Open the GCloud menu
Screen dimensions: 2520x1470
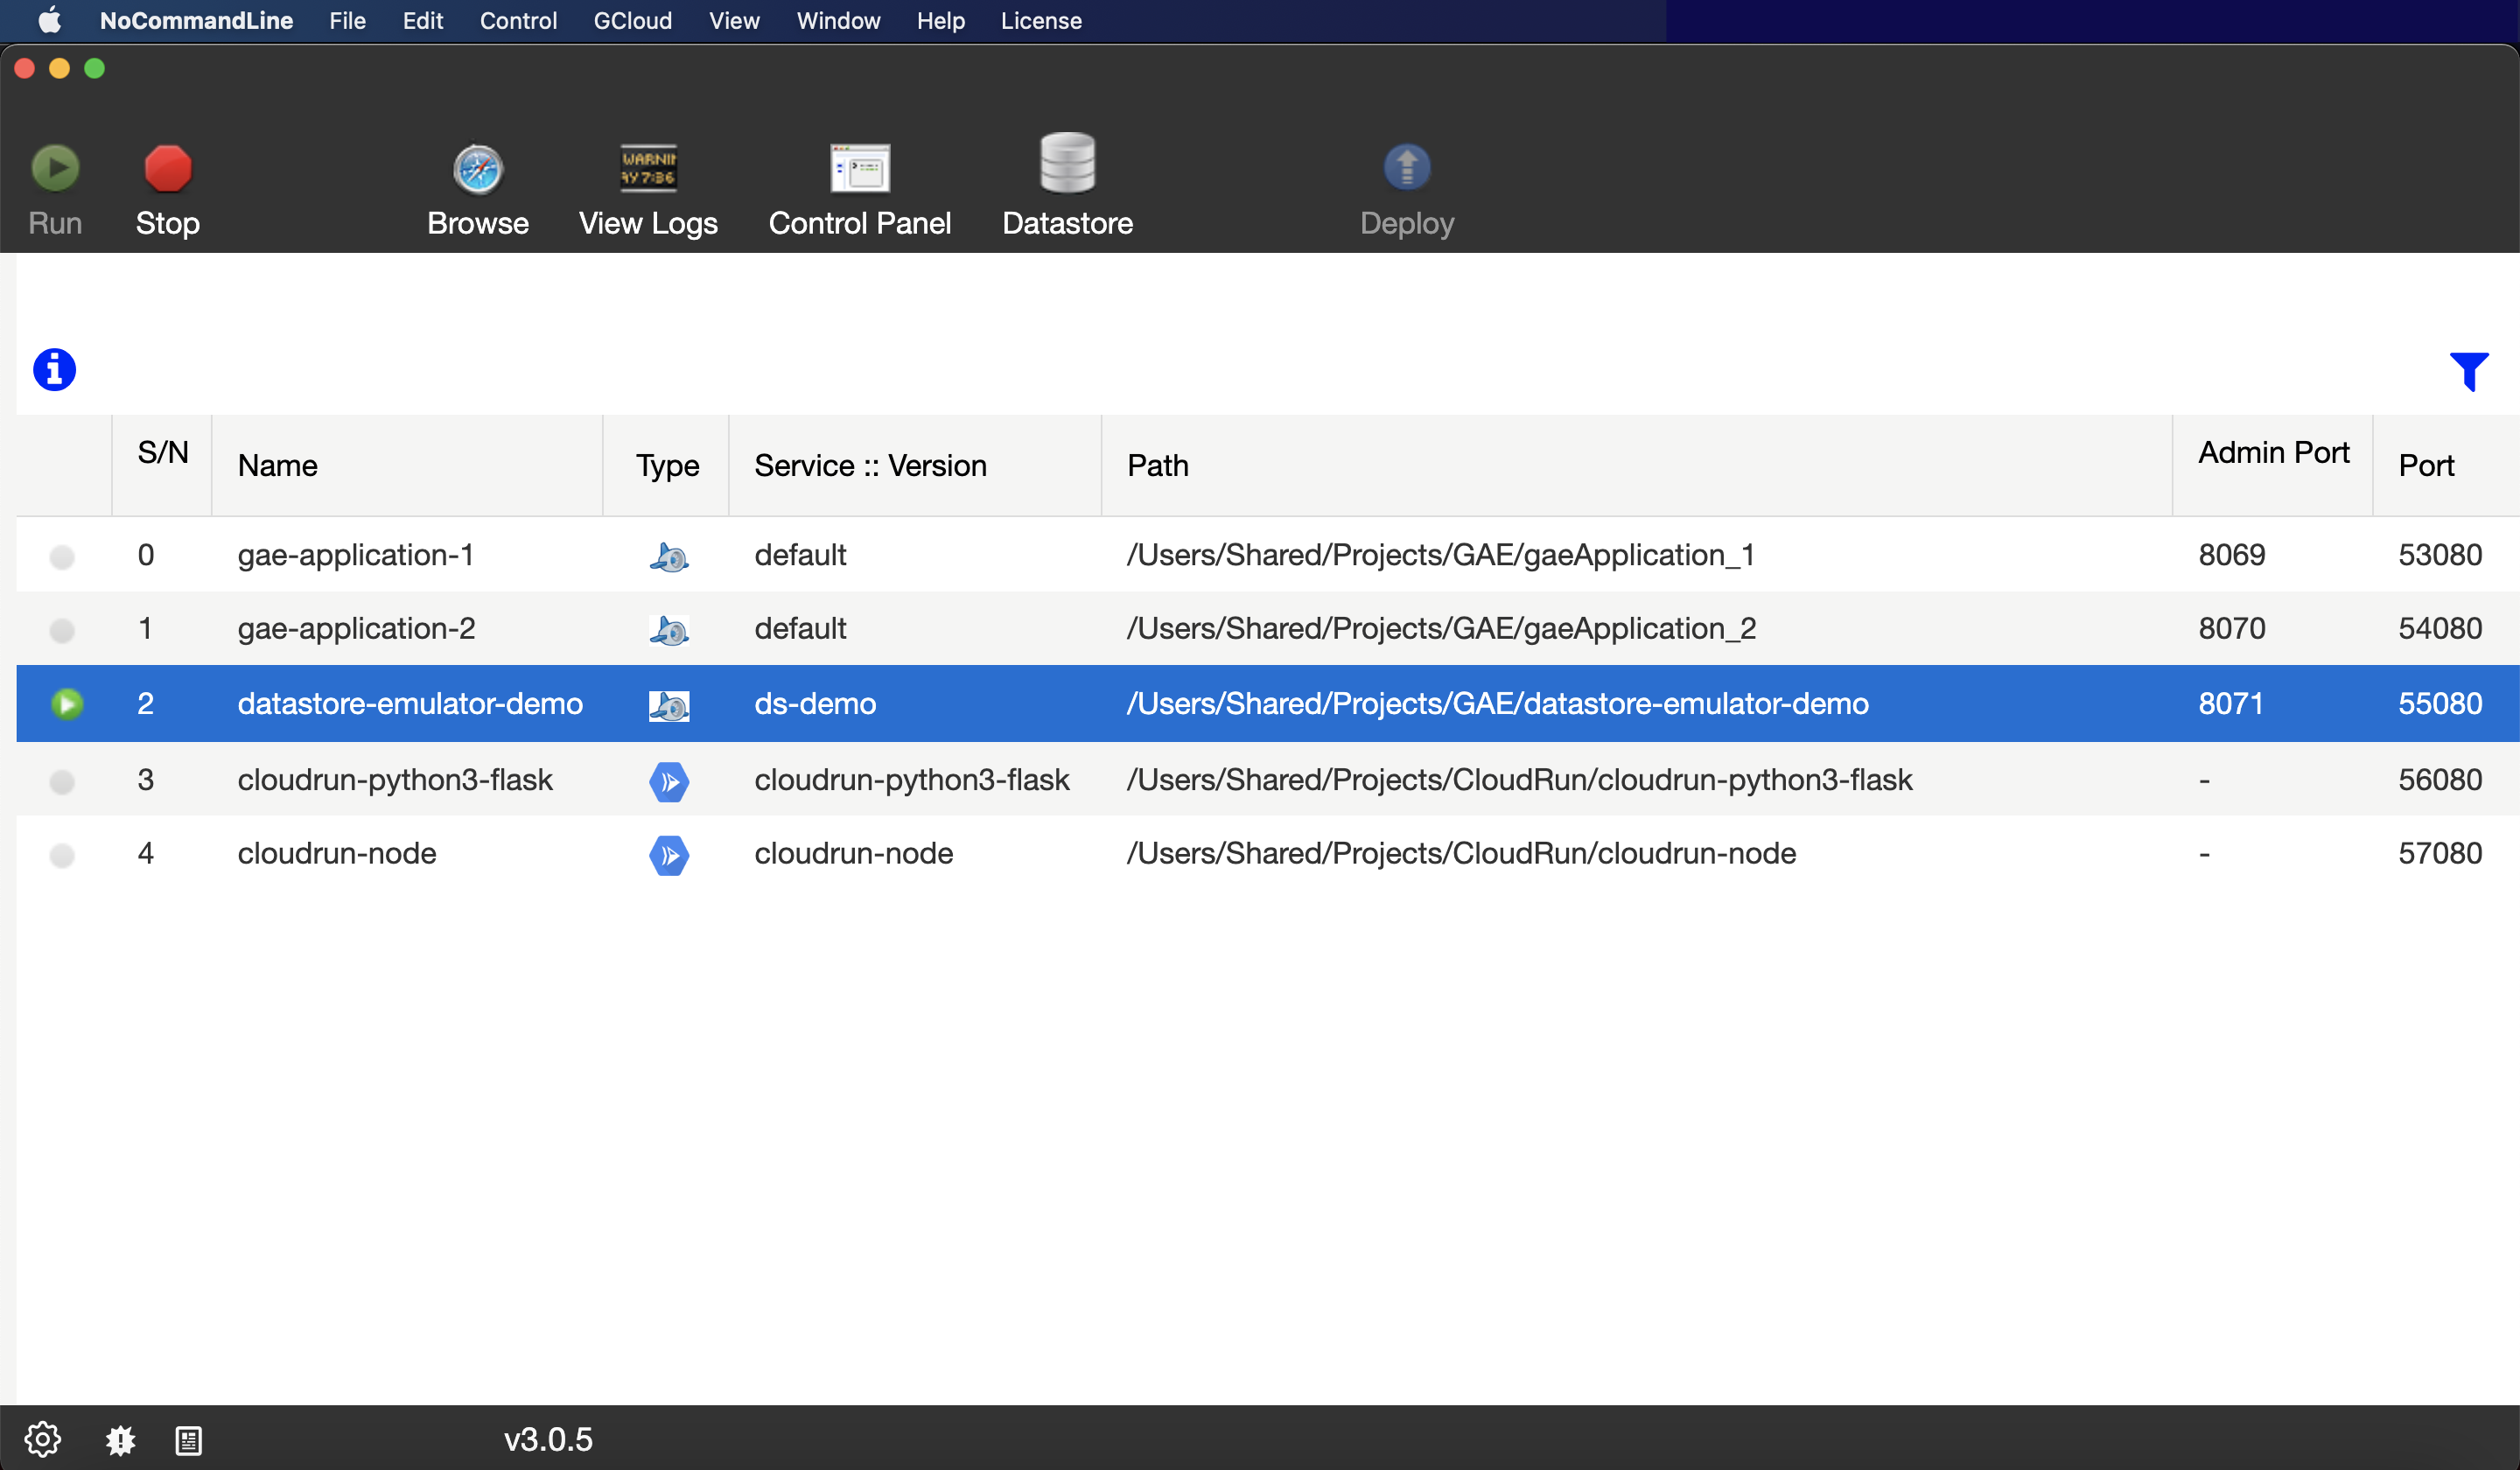coord(632,21)
